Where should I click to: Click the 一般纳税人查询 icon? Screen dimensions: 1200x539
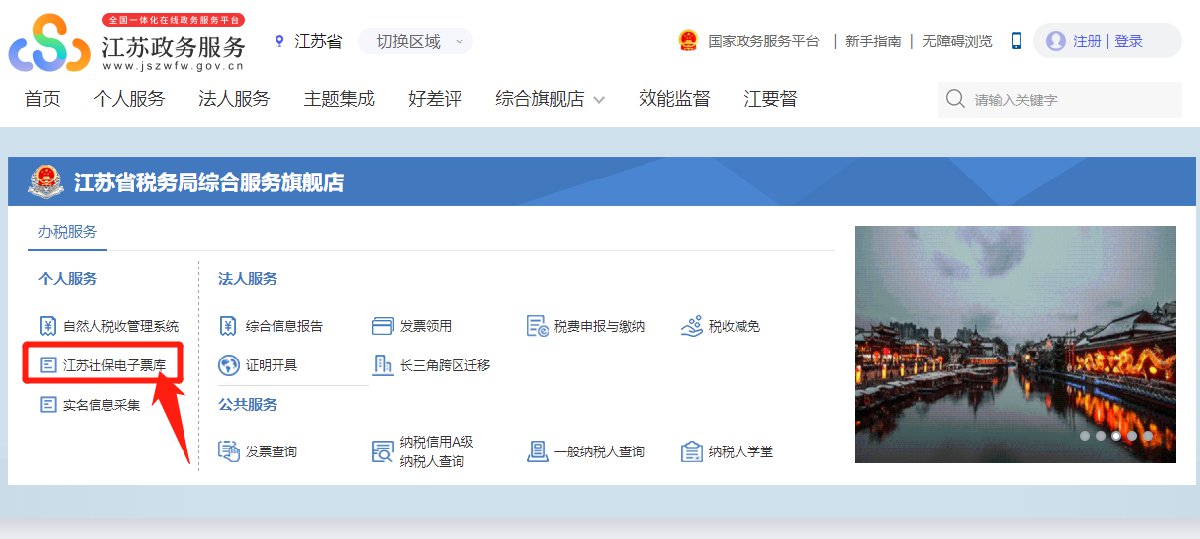538,451
